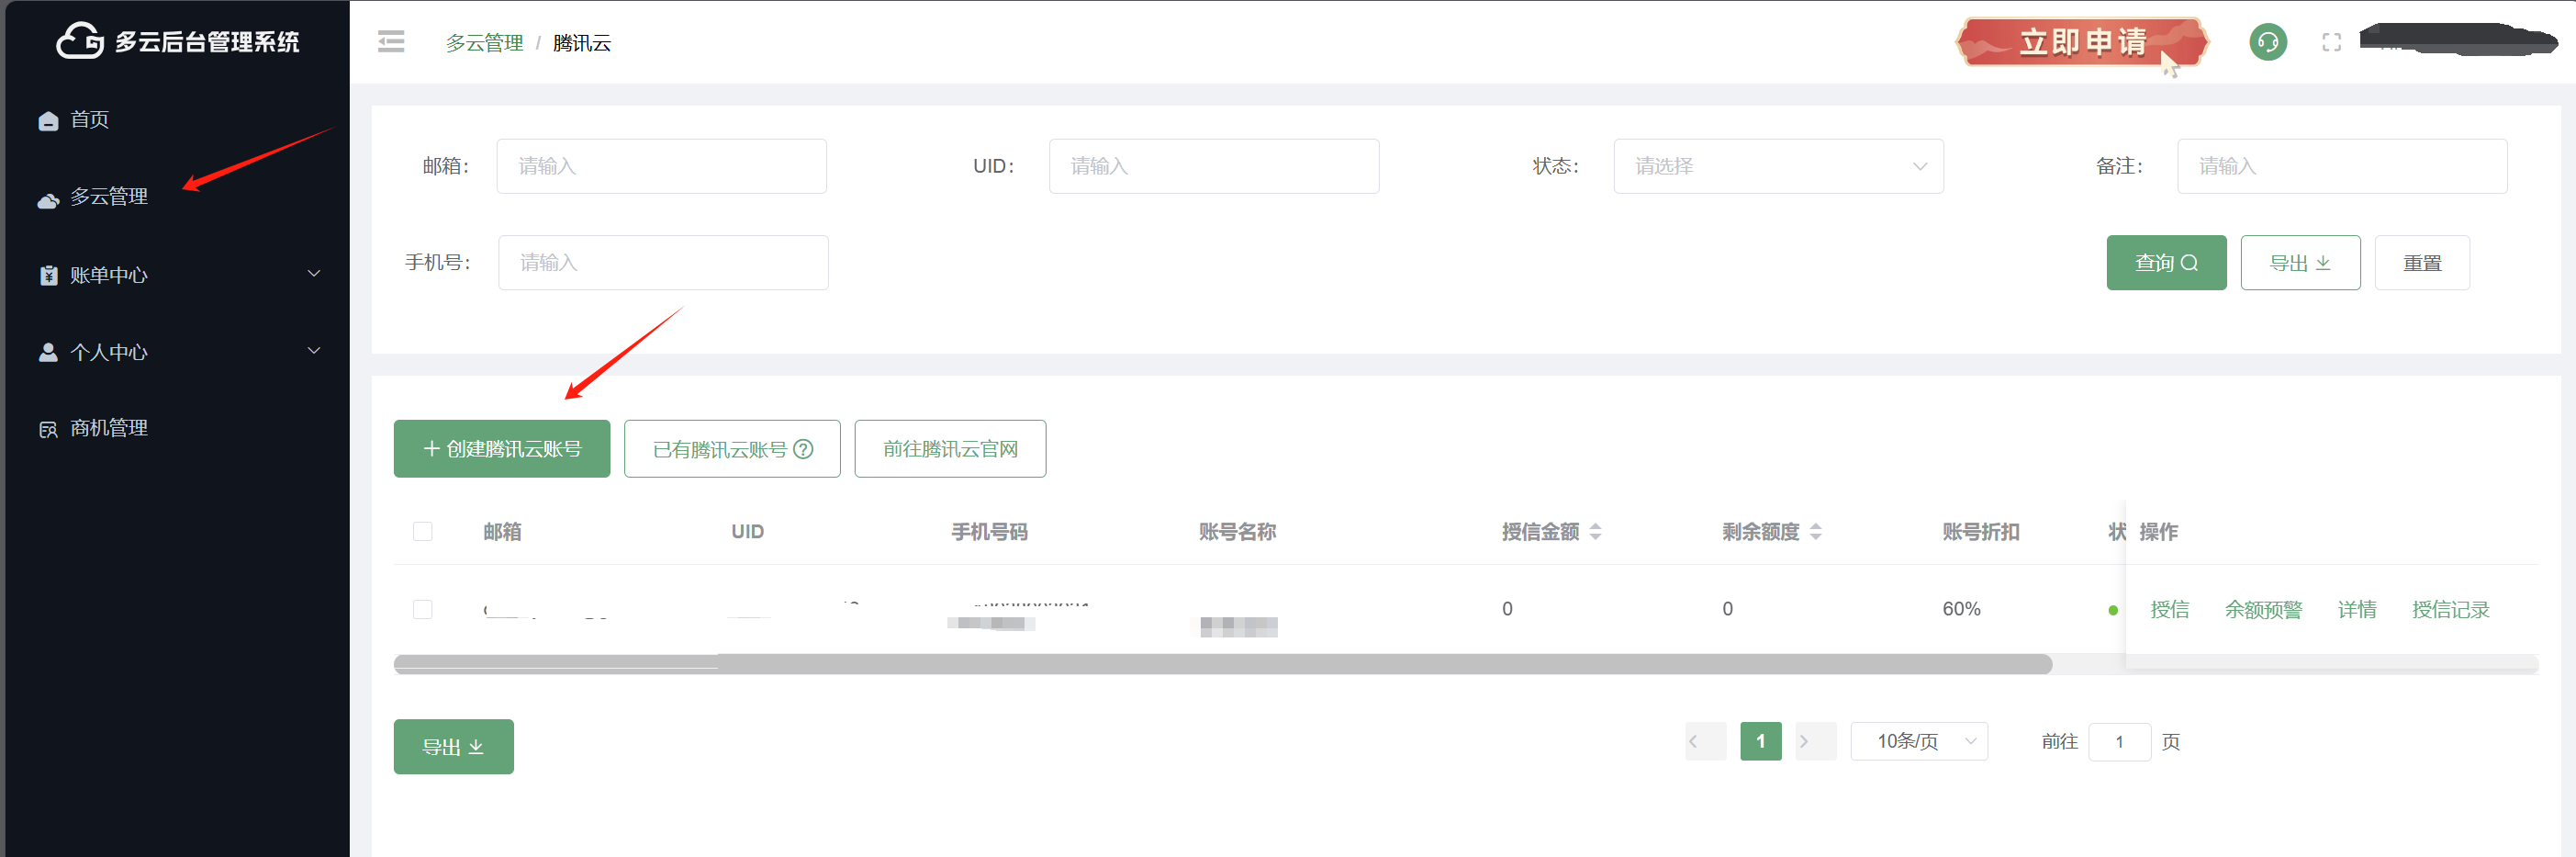Select all rows via header checkbox

coord(423,532)
